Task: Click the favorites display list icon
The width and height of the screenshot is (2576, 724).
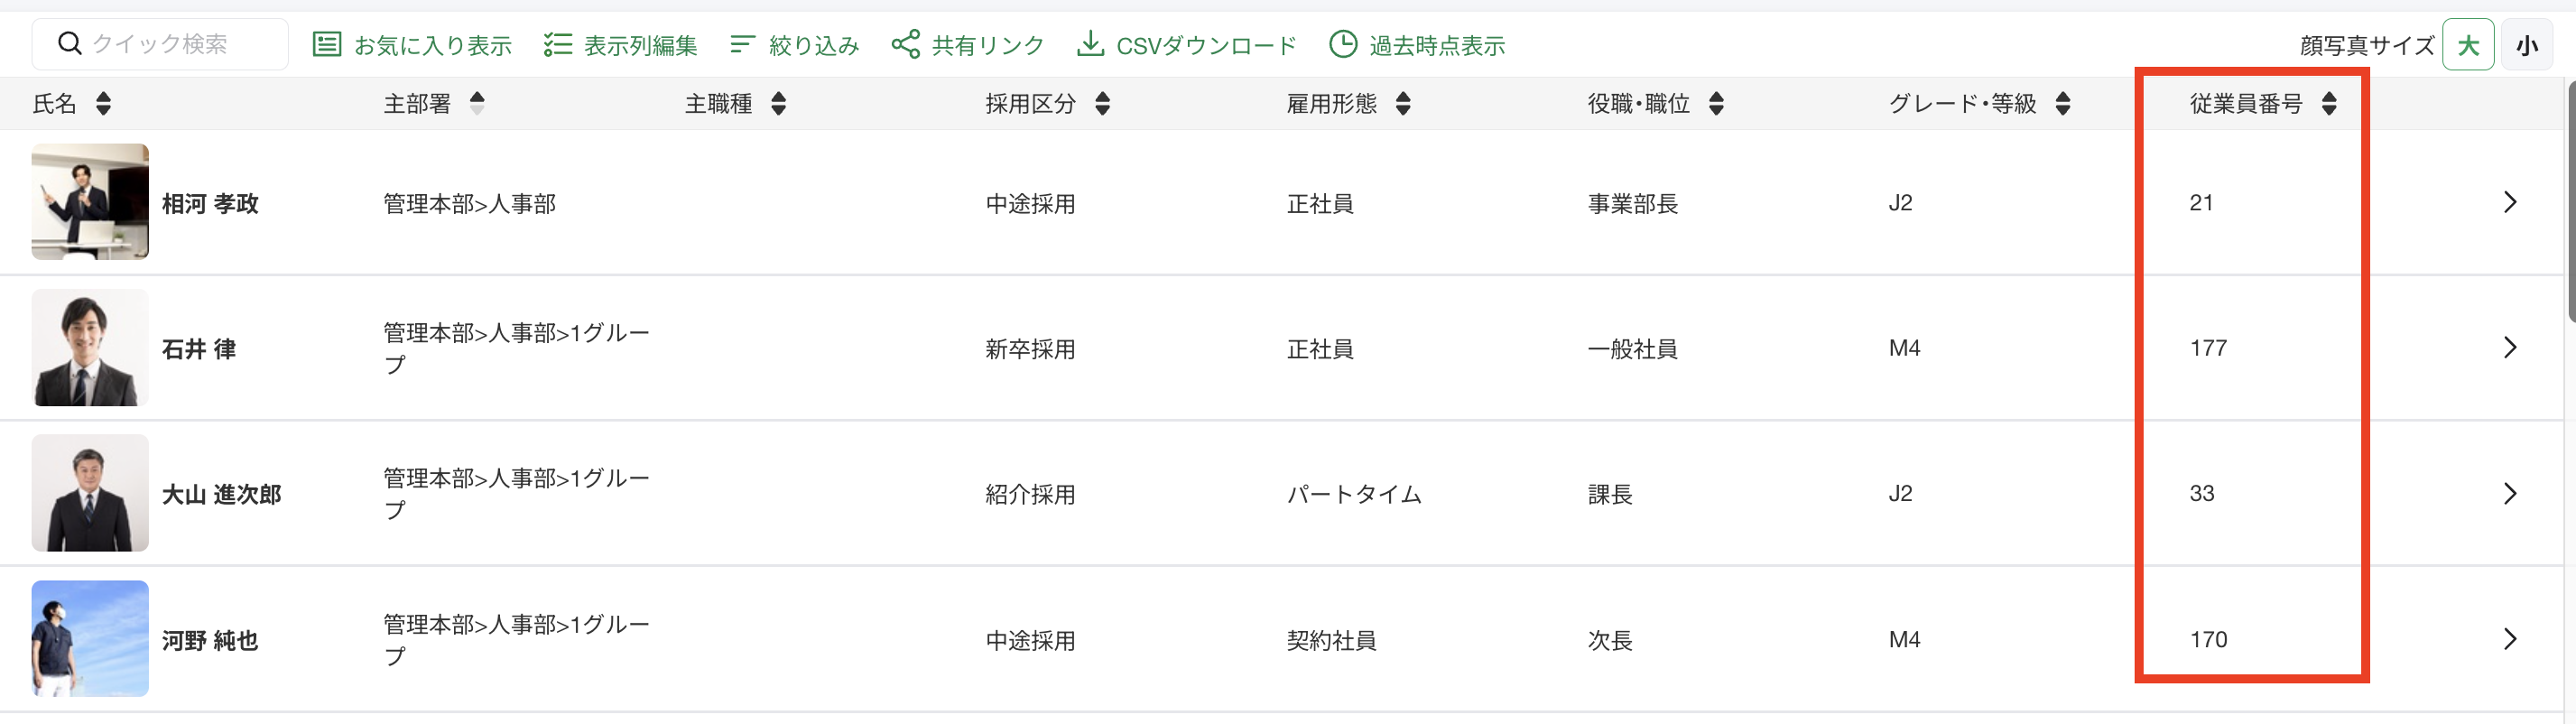Action: 326,44
